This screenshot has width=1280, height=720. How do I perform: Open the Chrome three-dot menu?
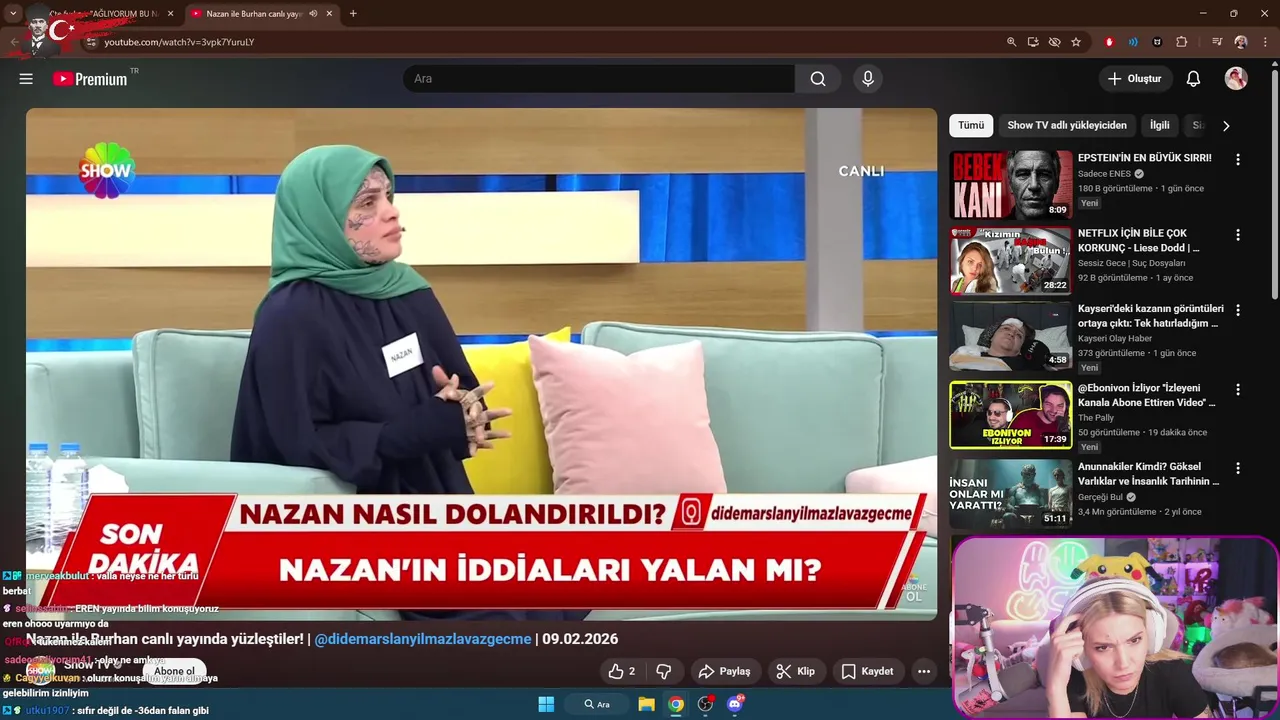point(1265,42)
